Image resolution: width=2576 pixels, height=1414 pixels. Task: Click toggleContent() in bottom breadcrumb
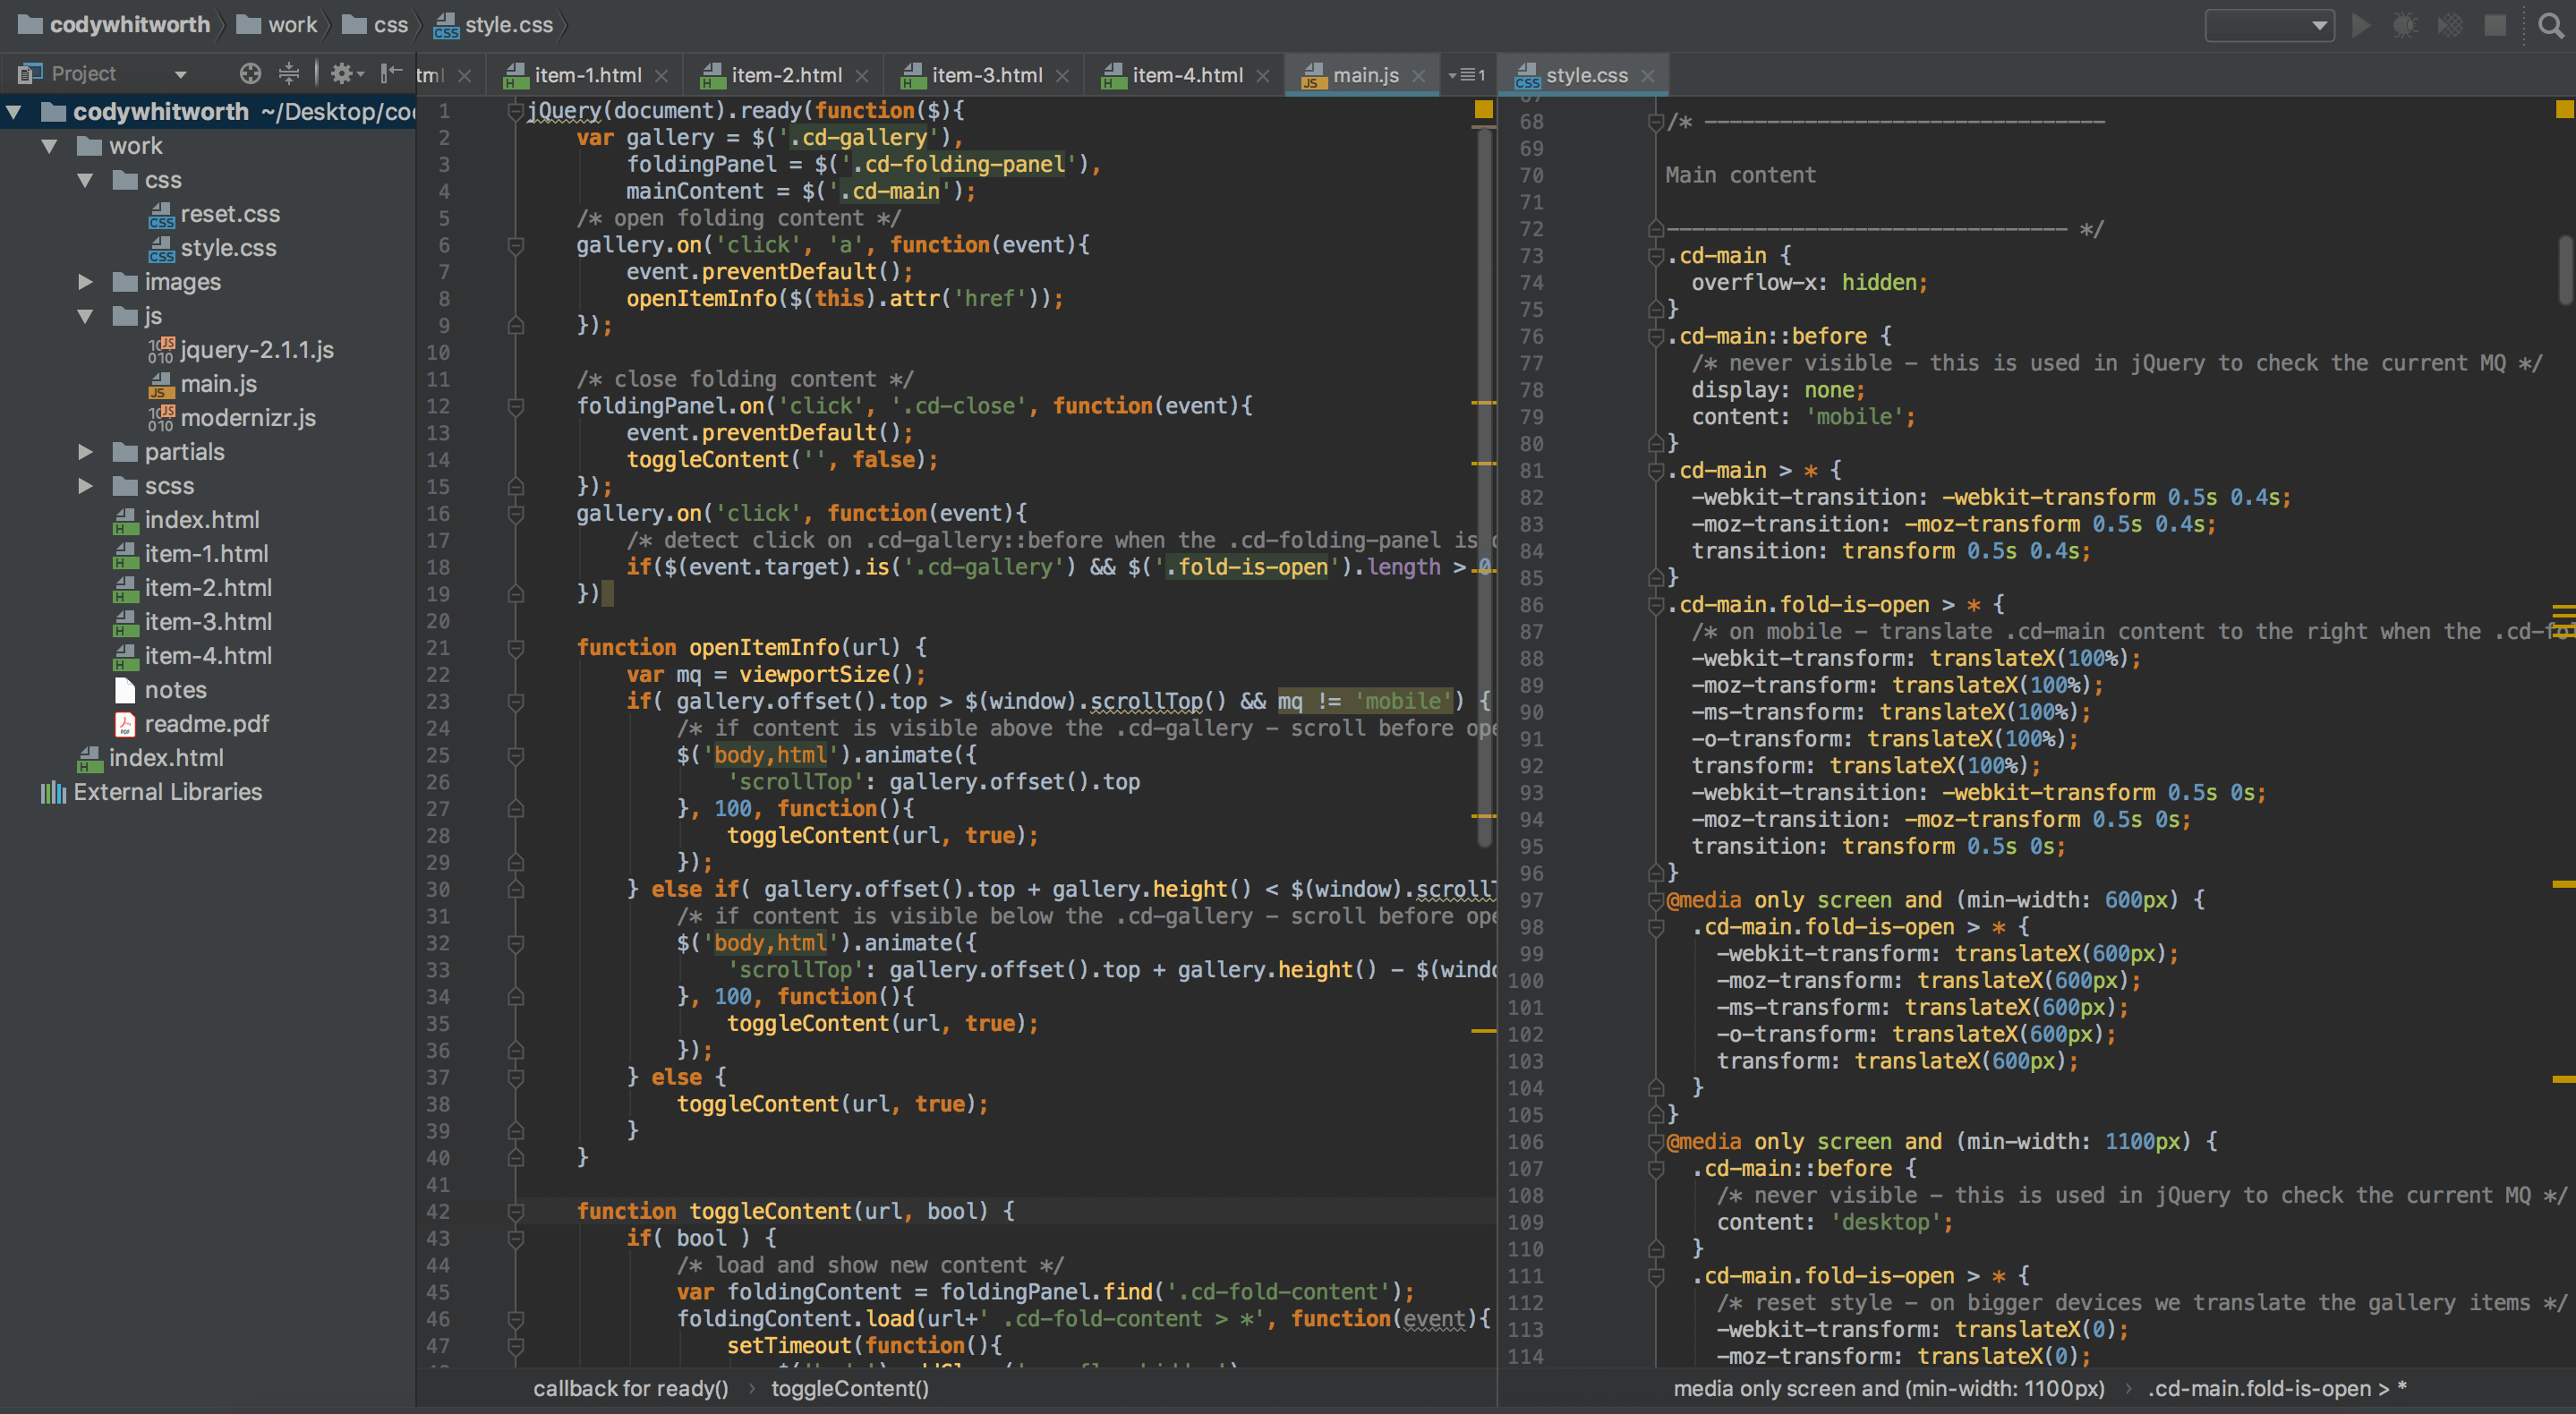coord(850,1389)
